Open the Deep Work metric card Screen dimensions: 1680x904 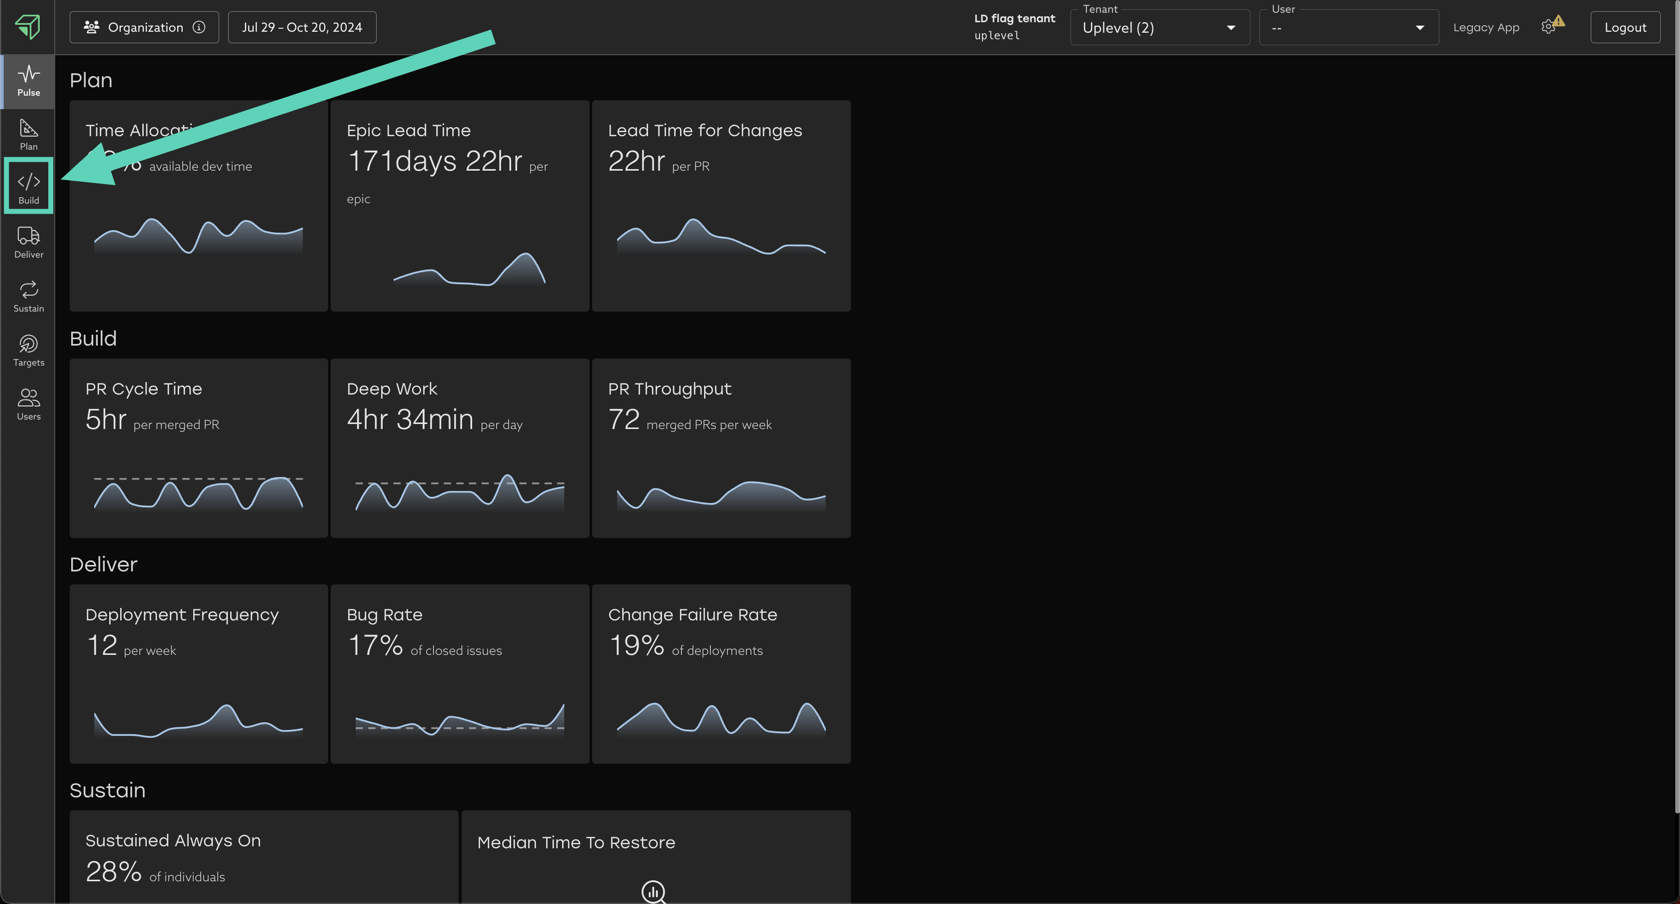[x=459, y=448]
